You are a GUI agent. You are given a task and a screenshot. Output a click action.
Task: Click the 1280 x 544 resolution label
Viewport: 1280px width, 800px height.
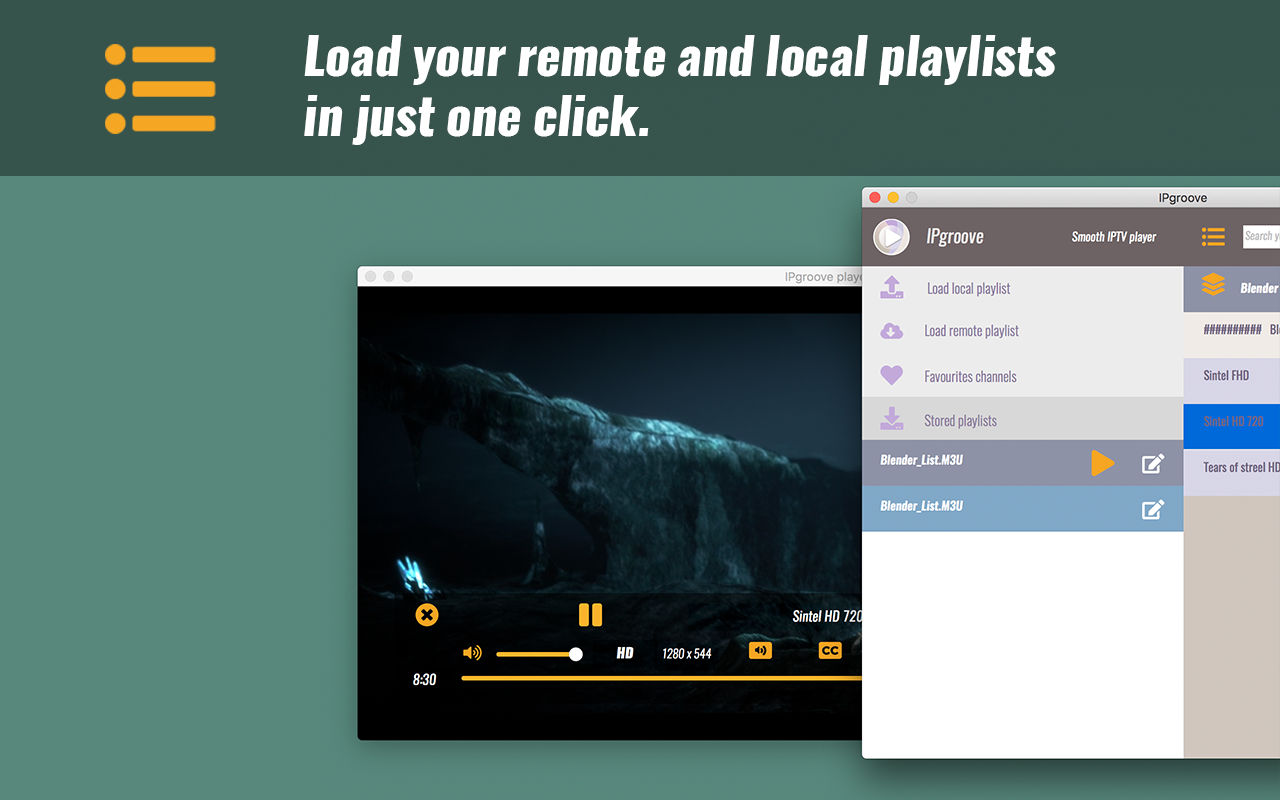coord(687,653)
